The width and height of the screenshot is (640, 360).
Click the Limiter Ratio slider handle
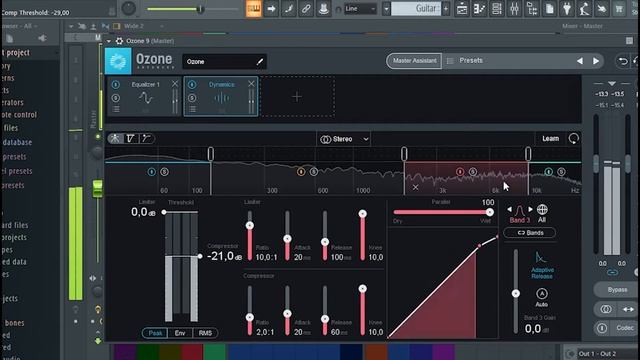click(250, 226)
